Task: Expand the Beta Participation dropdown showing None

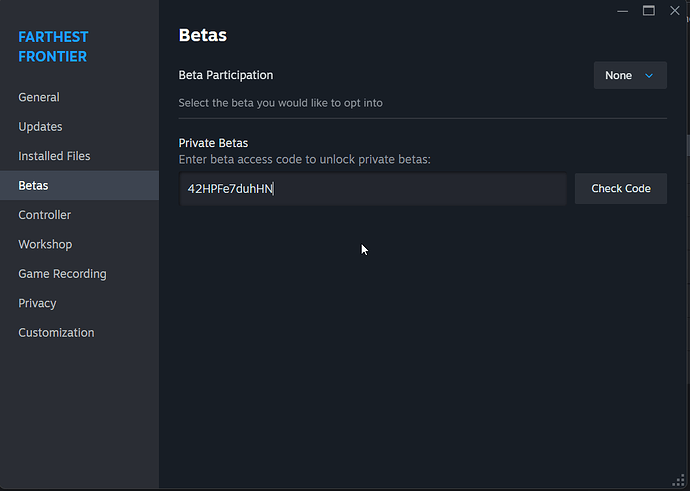Action: [630, 75]
